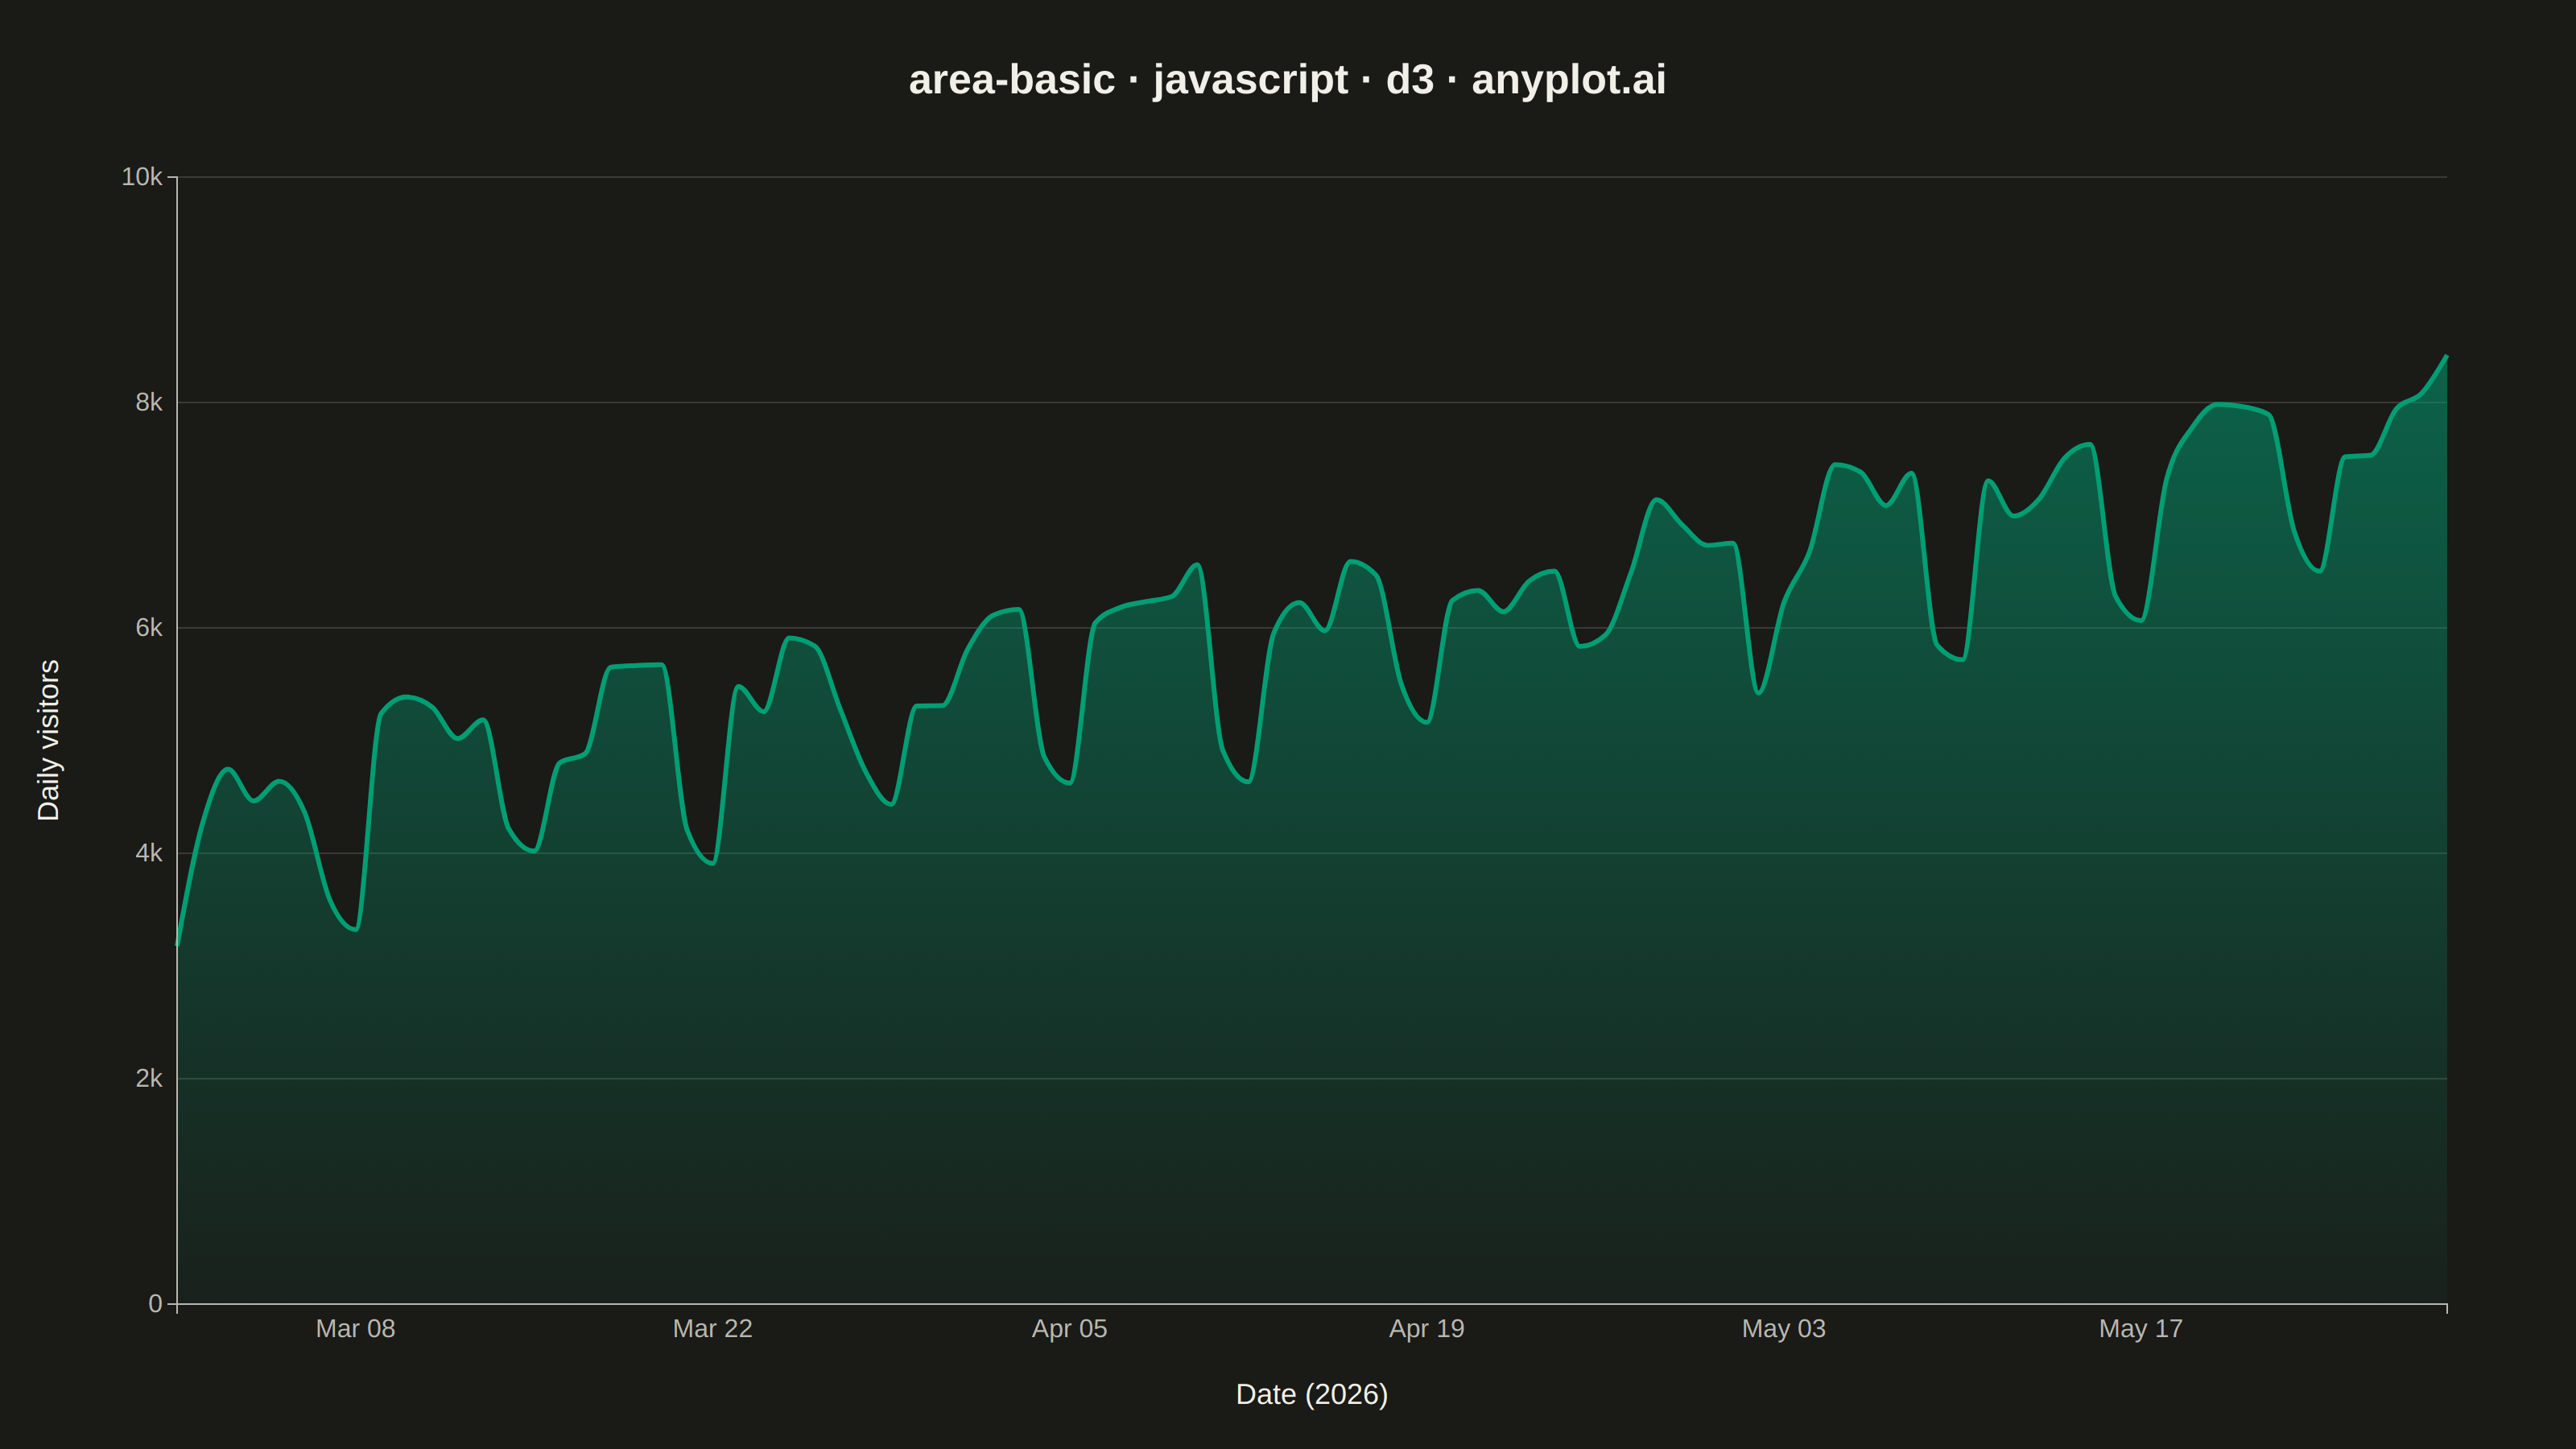Click the Date (2026) axis title
The height and width of the screenshot is (1449, 2576).
(1312, 1394)
